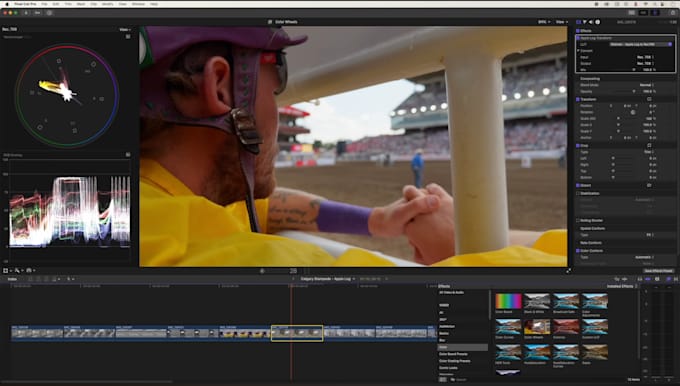The image size is (680, 386).
Task: Click the Save Effects Preset button
Action: pos(658,271)
